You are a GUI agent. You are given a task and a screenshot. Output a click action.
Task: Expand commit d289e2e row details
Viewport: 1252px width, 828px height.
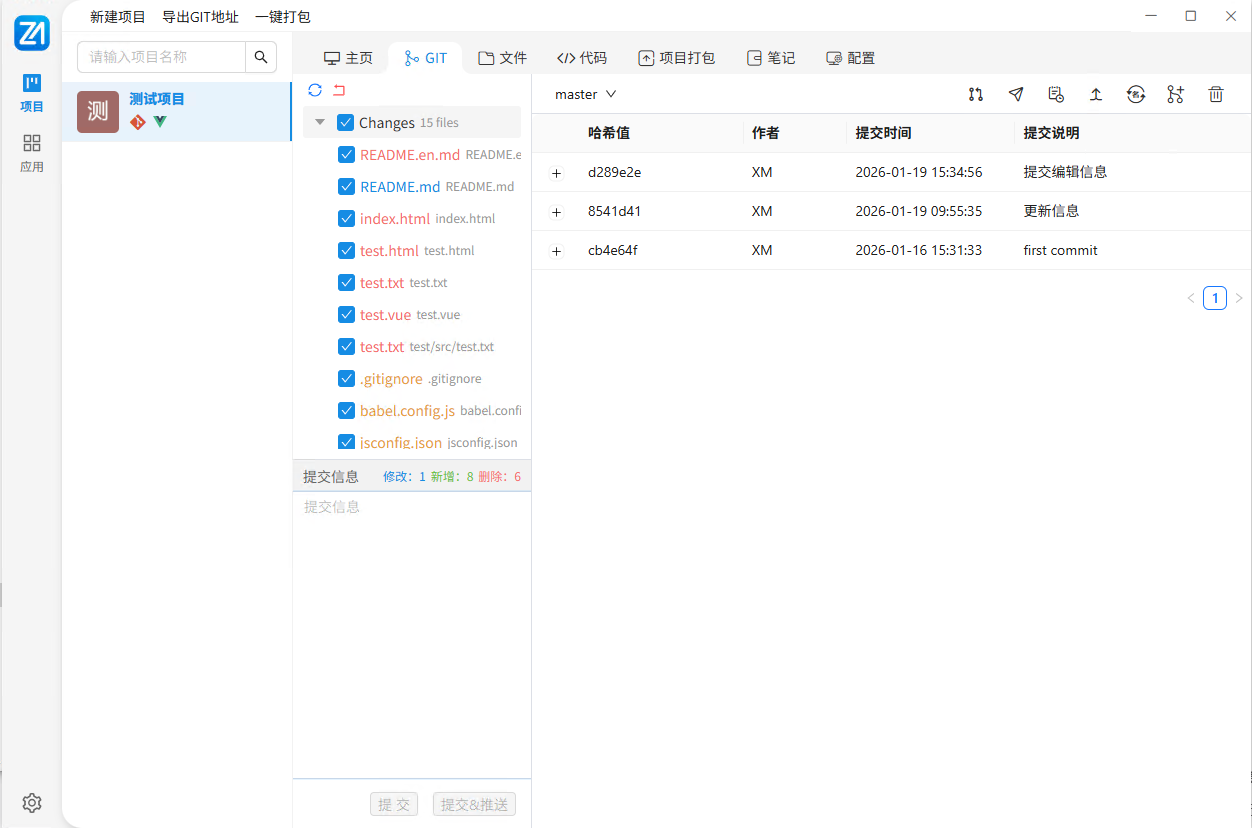click(557, 173)
